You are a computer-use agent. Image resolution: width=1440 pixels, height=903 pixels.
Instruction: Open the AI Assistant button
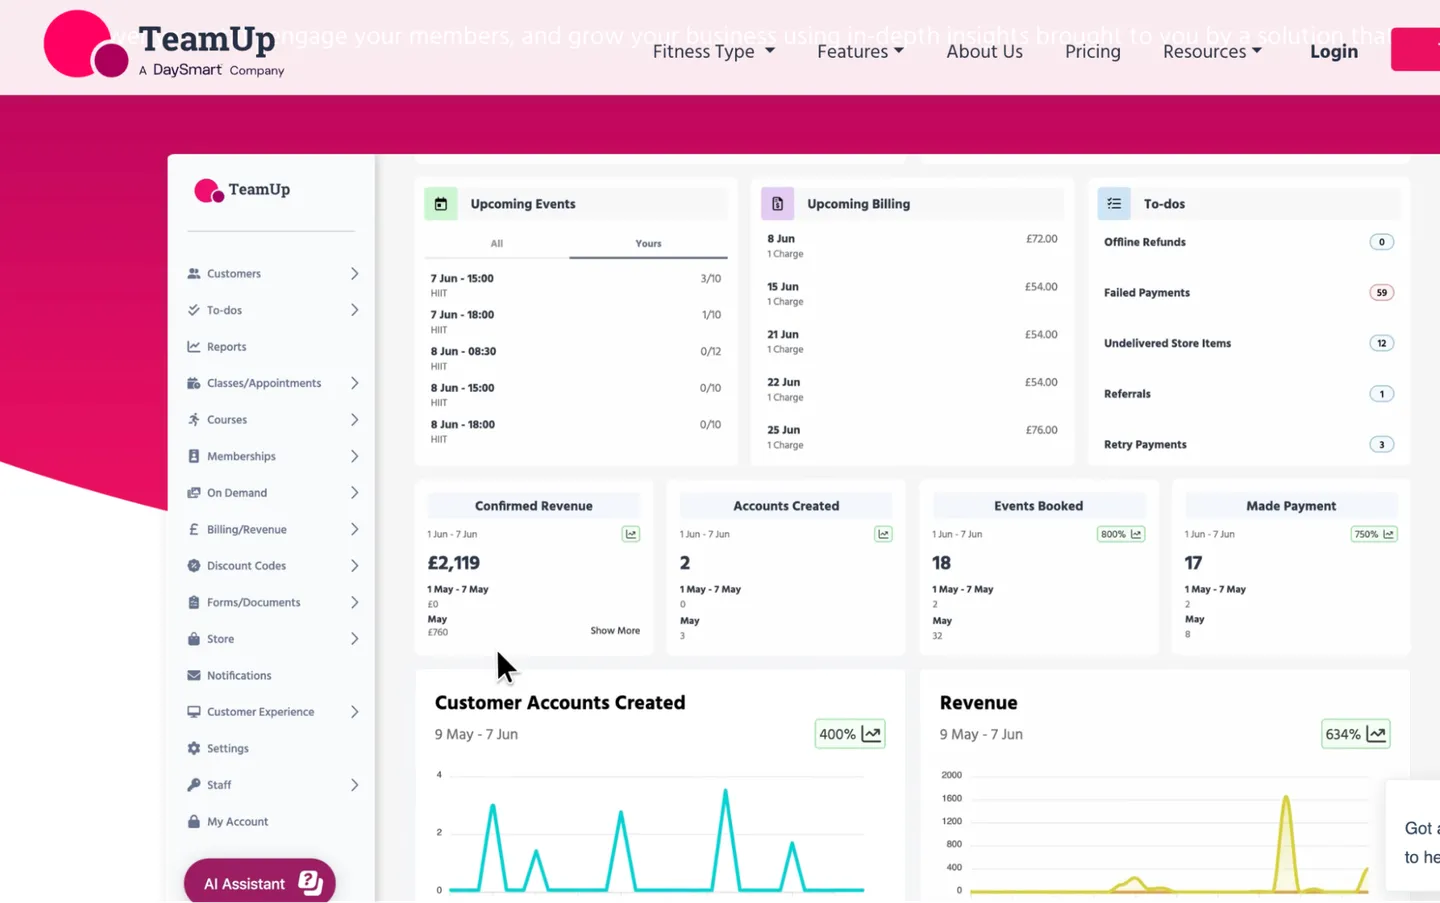click(x=260, y=883)
